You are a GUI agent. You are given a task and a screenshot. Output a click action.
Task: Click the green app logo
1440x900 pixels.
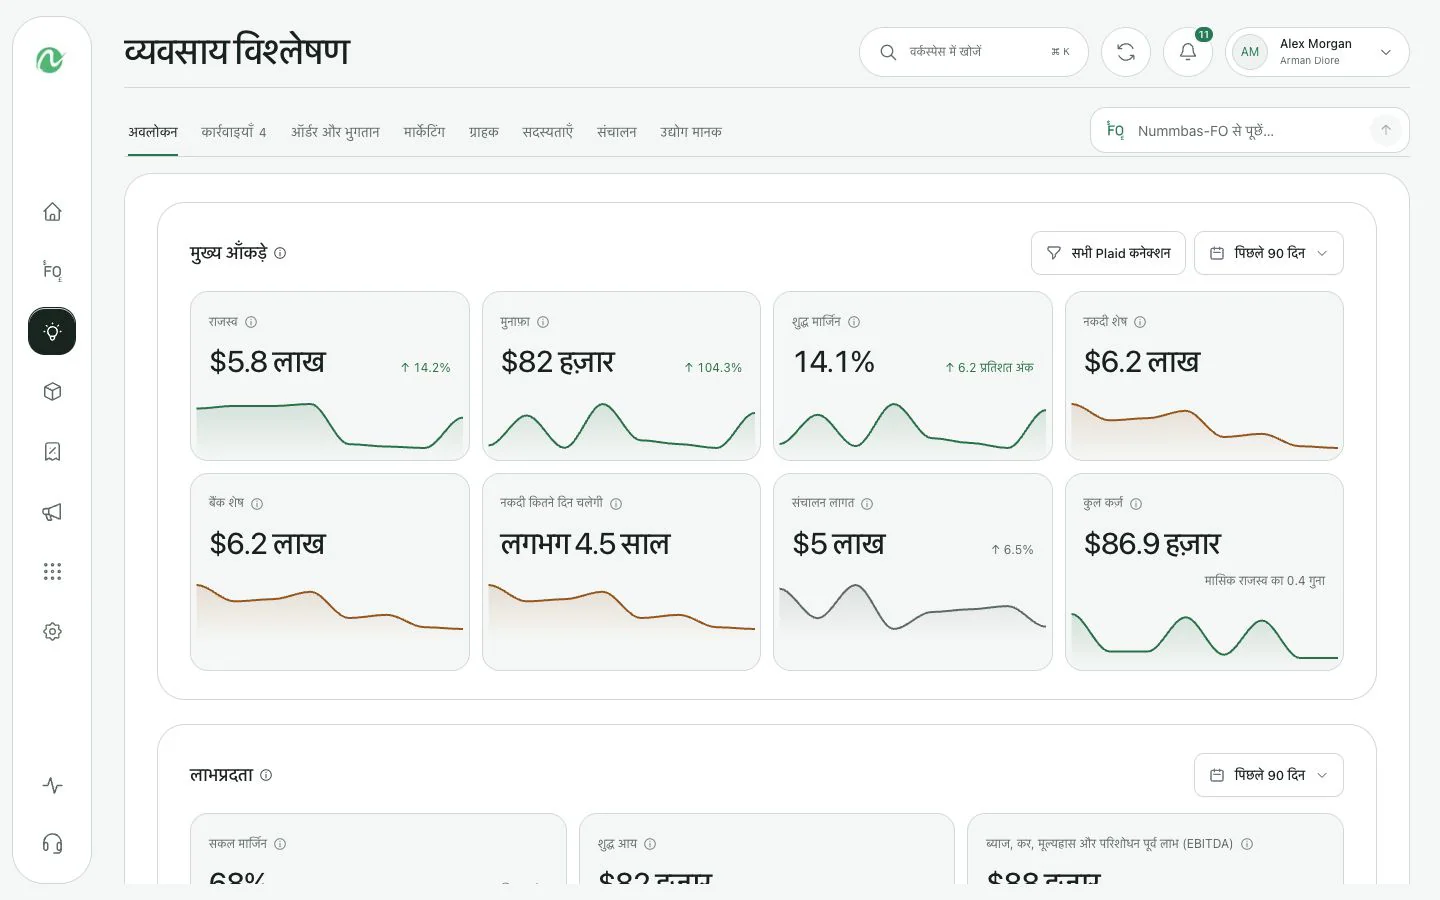(50, 60)
